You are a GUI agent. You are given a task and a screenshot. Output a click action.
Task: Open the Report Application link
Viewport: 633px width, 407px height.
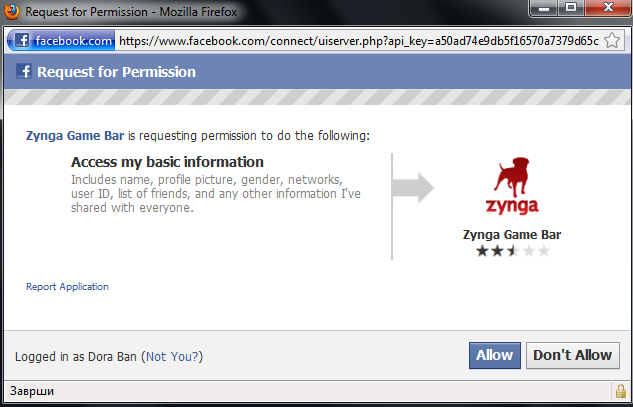pyautogui.click(x=67, y=287)
